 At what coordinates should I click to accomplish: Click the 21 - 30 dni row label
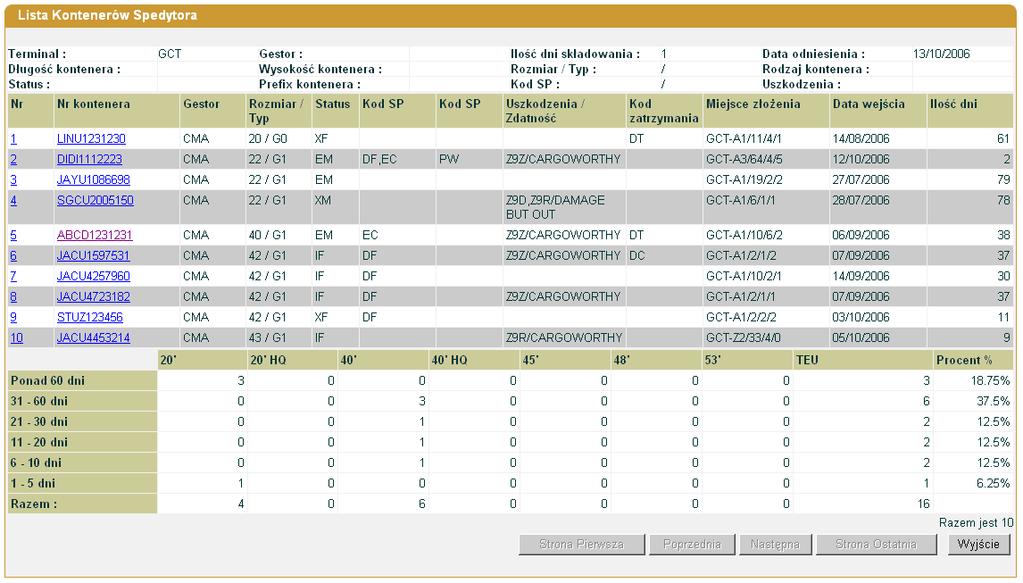82,422
